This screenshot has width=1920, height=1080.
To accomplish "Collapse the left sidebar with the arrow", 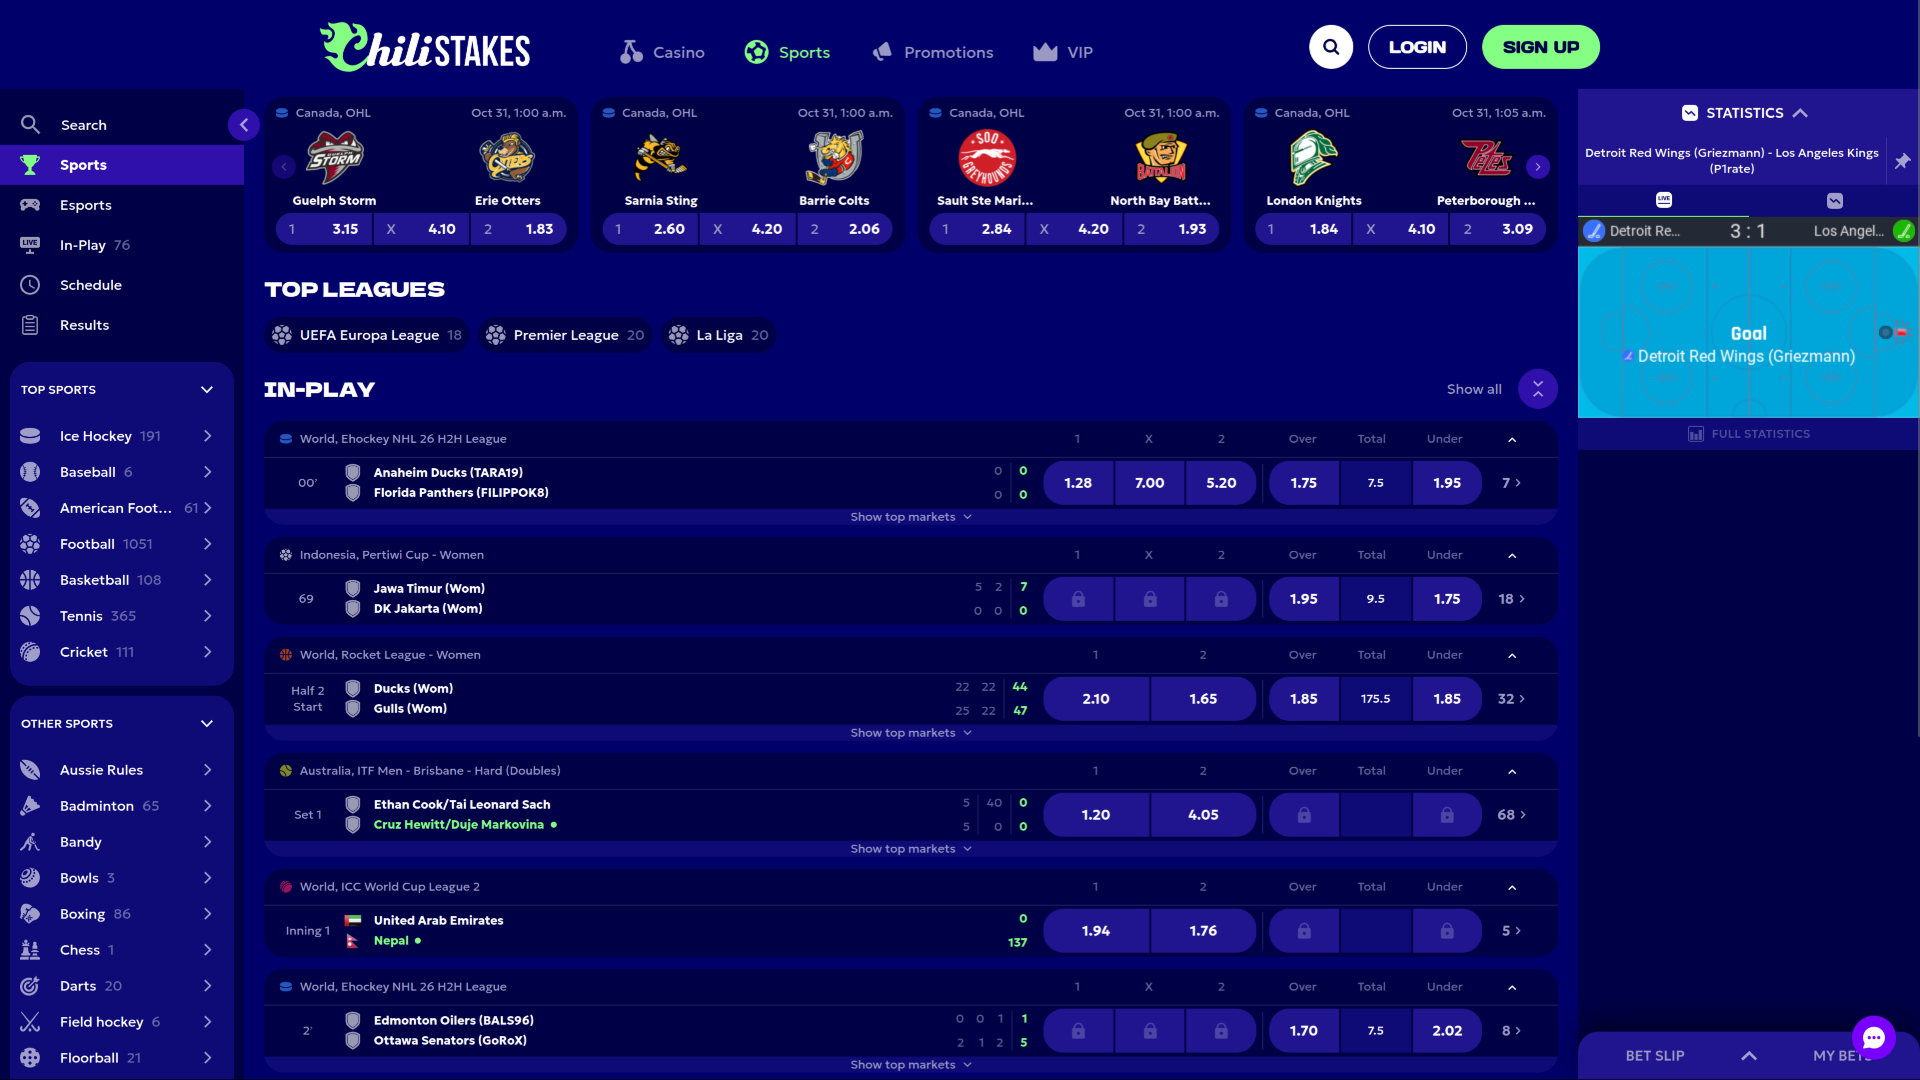I will pyautogui.click(x=243, y=125).
